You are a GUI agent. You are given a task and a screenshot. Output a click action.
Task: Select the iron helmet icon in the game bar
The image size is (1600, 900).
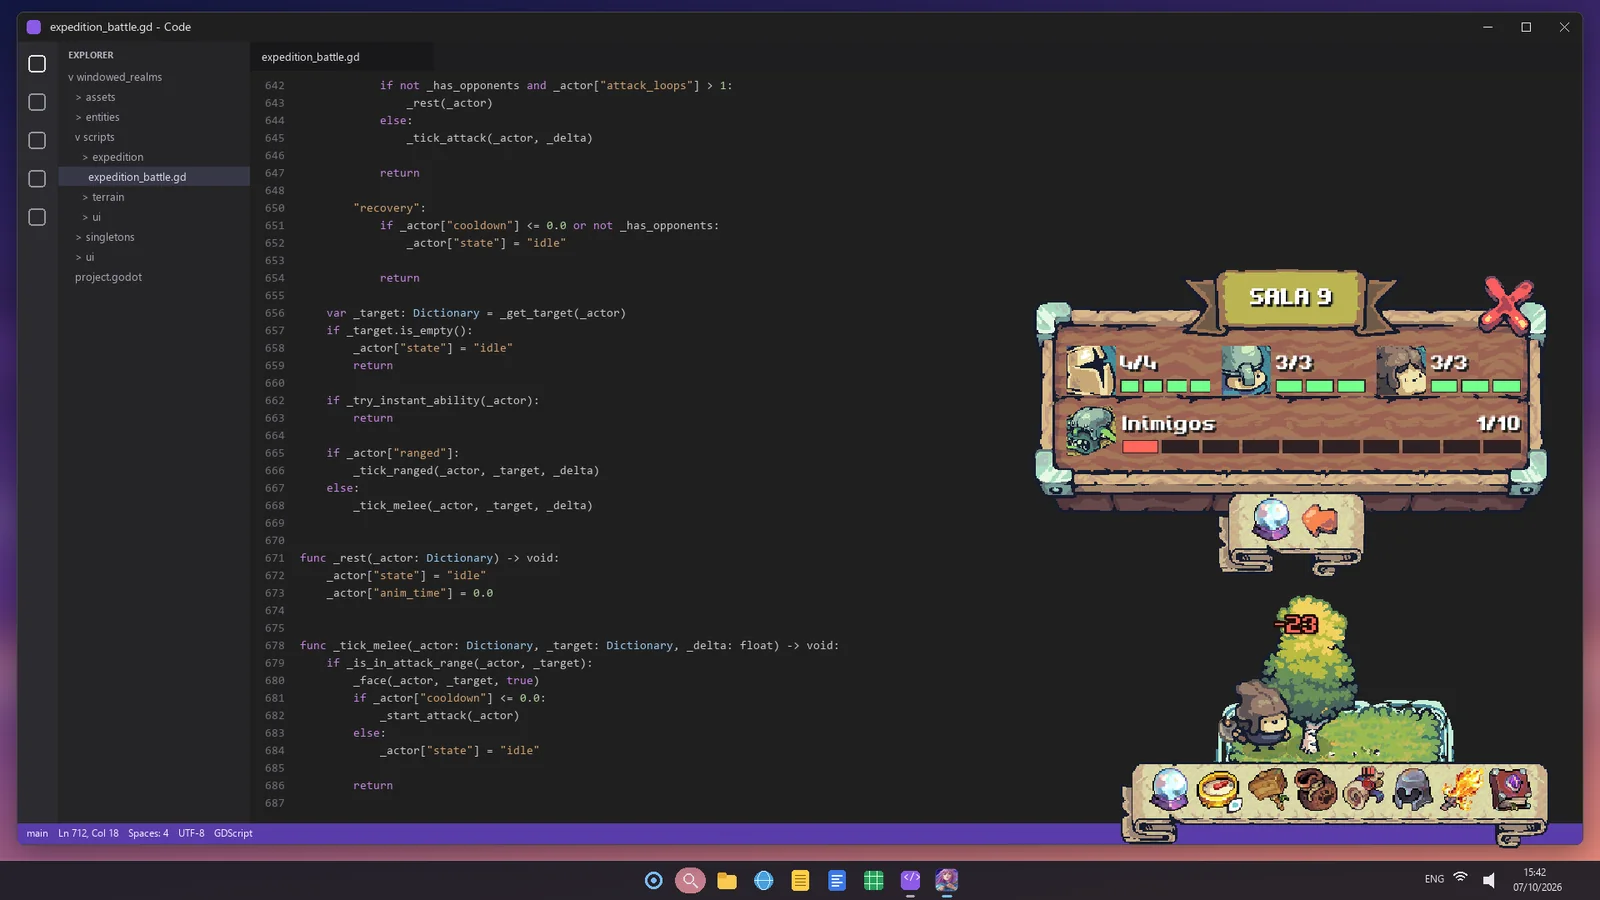click(1412, 790)
